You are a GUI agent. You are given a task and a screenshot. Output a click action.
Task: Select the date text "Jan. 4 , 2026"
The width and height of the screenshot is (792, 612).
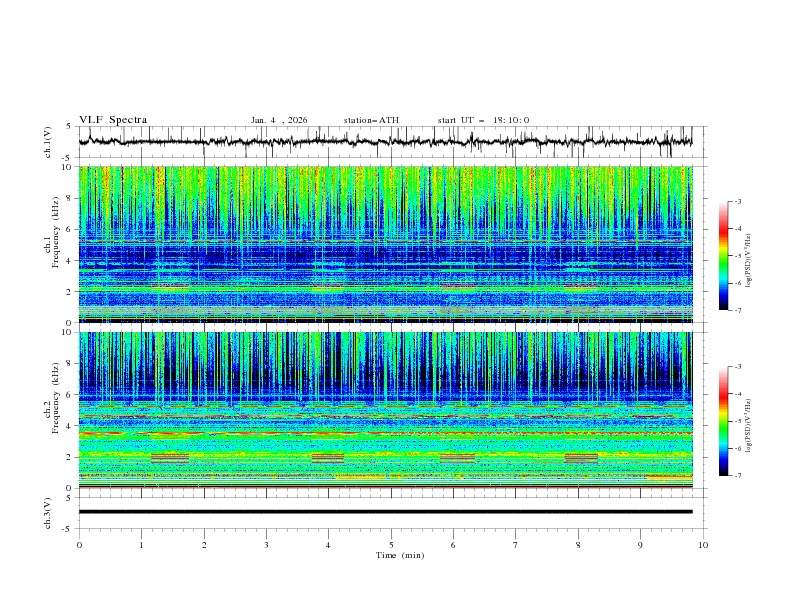tap(279, 120)
